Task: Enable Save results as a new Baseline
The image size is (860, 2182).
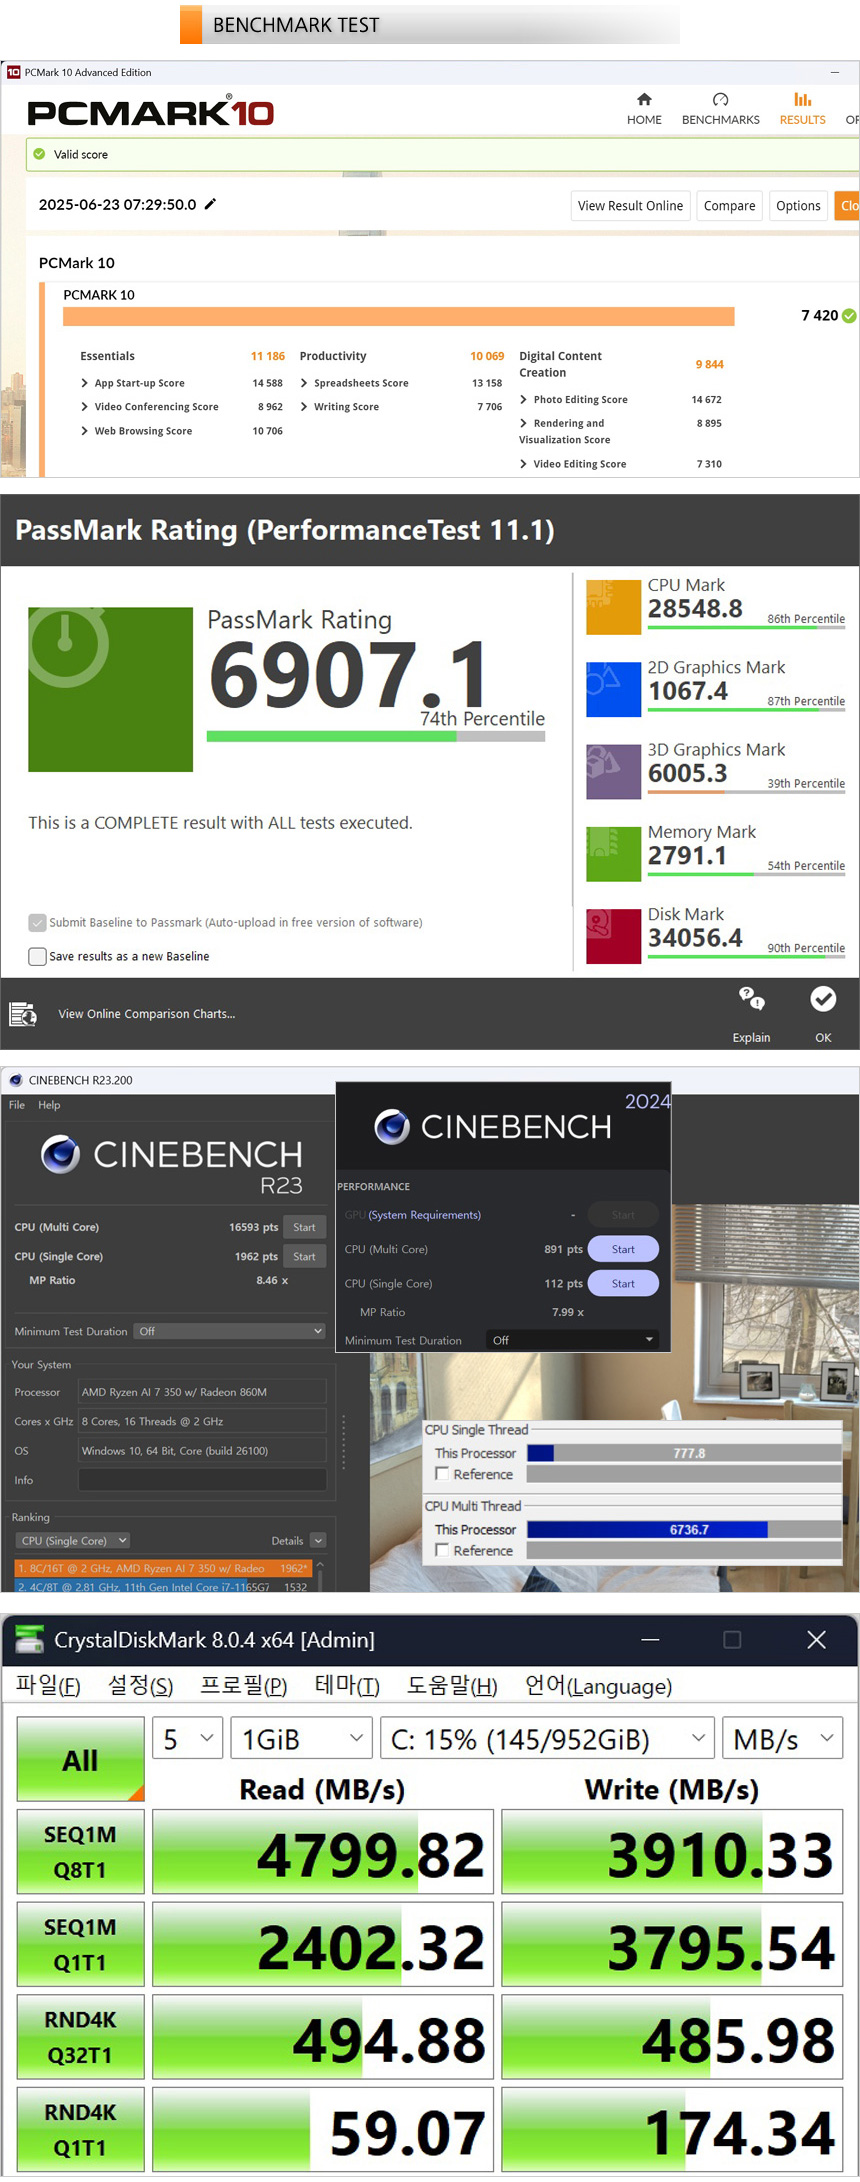Action: click(38, 956)
